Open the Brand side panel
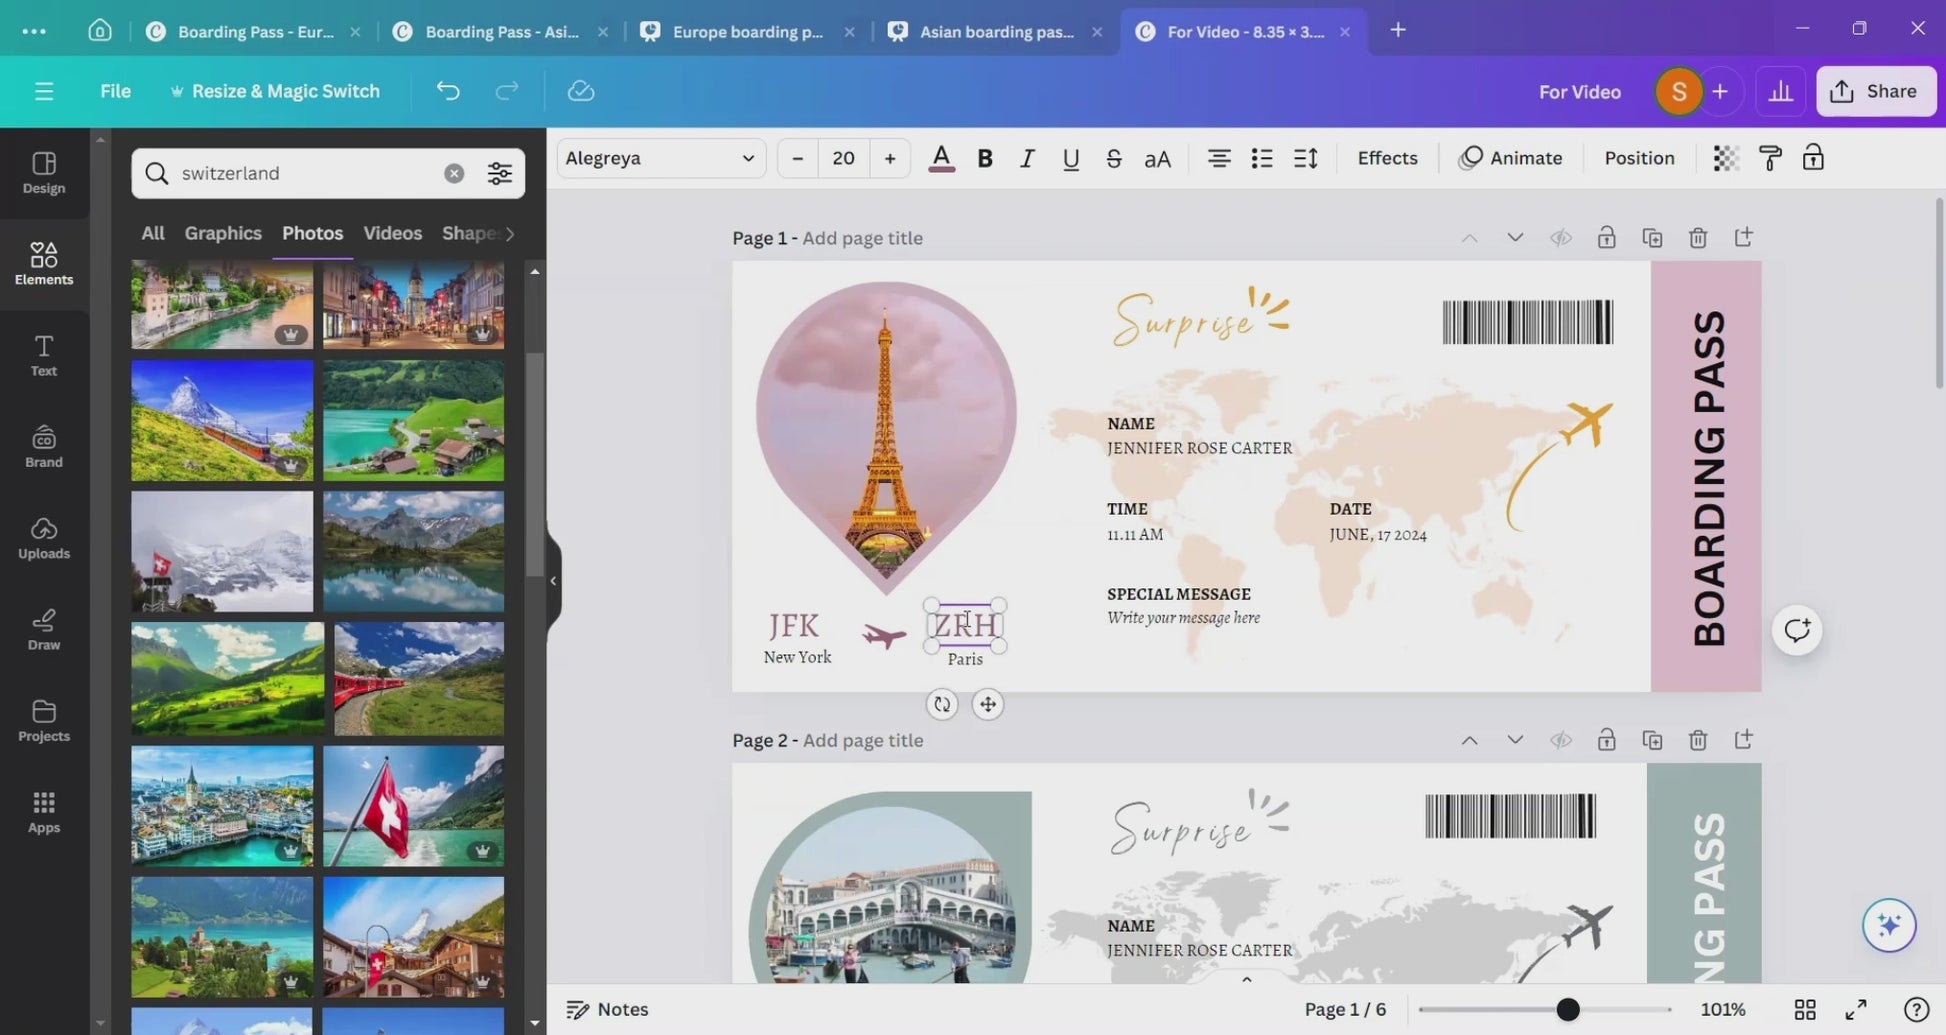Viewport: 1946px width, 1035px height. coord(44,447)
